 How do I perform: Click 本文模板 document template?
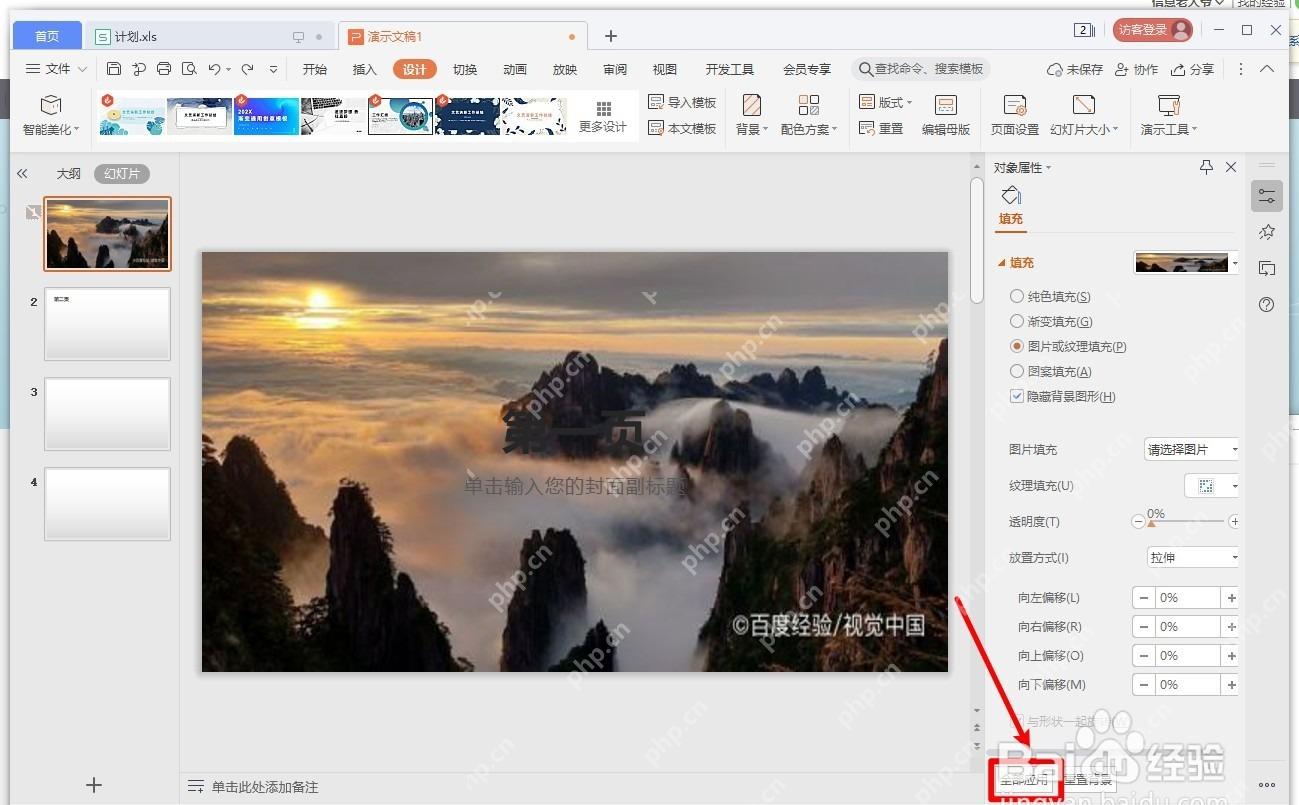tap(682, 128)
